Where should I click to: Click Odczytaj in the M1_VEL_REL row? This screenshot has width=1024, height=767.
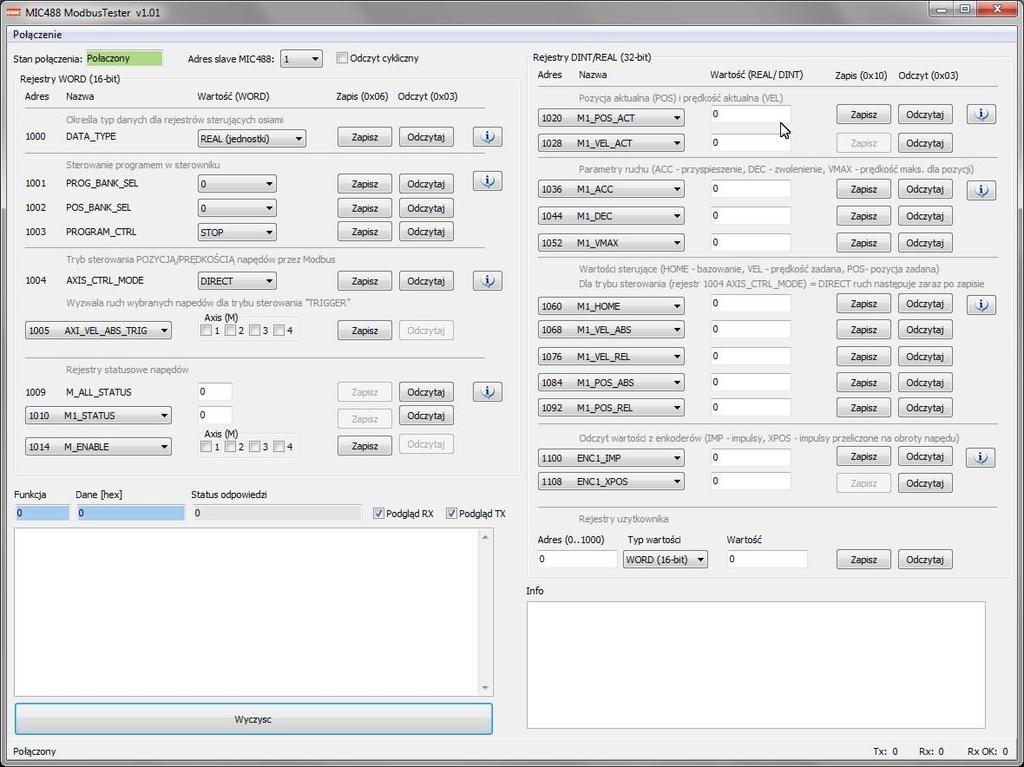coord(925,357)
